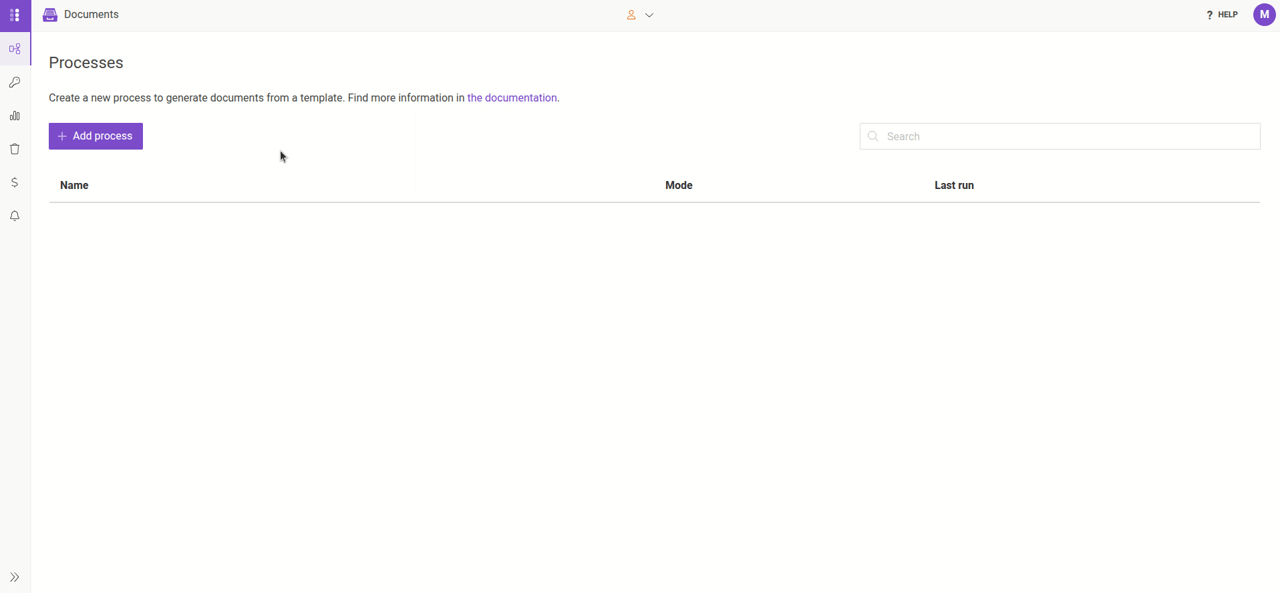1280x593 pixels.
Task: Click the orange user icon in header
Action: click(x=631, y=15)
